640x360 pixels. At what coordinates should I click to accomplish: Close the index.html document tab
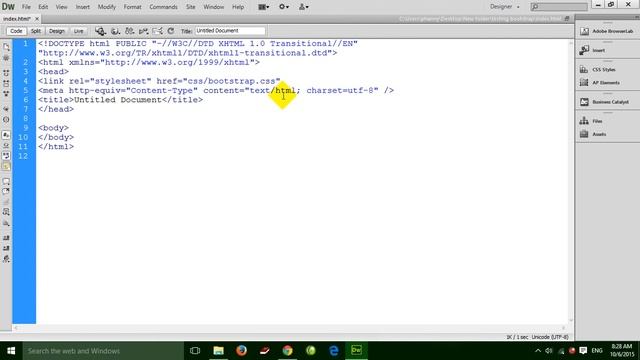[x=37, y=19]
